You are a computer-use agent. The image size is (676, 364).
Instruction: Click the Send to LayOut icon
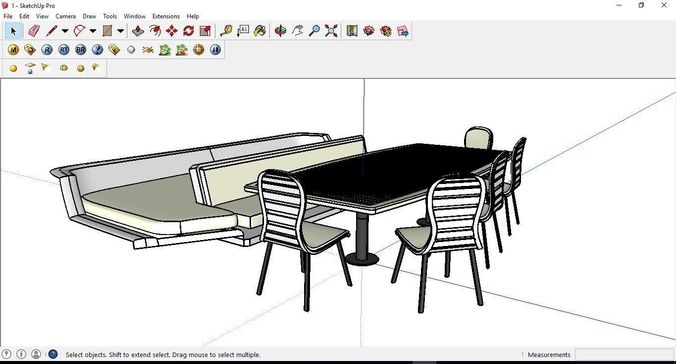pyautogui.click(x=402, y=31)
